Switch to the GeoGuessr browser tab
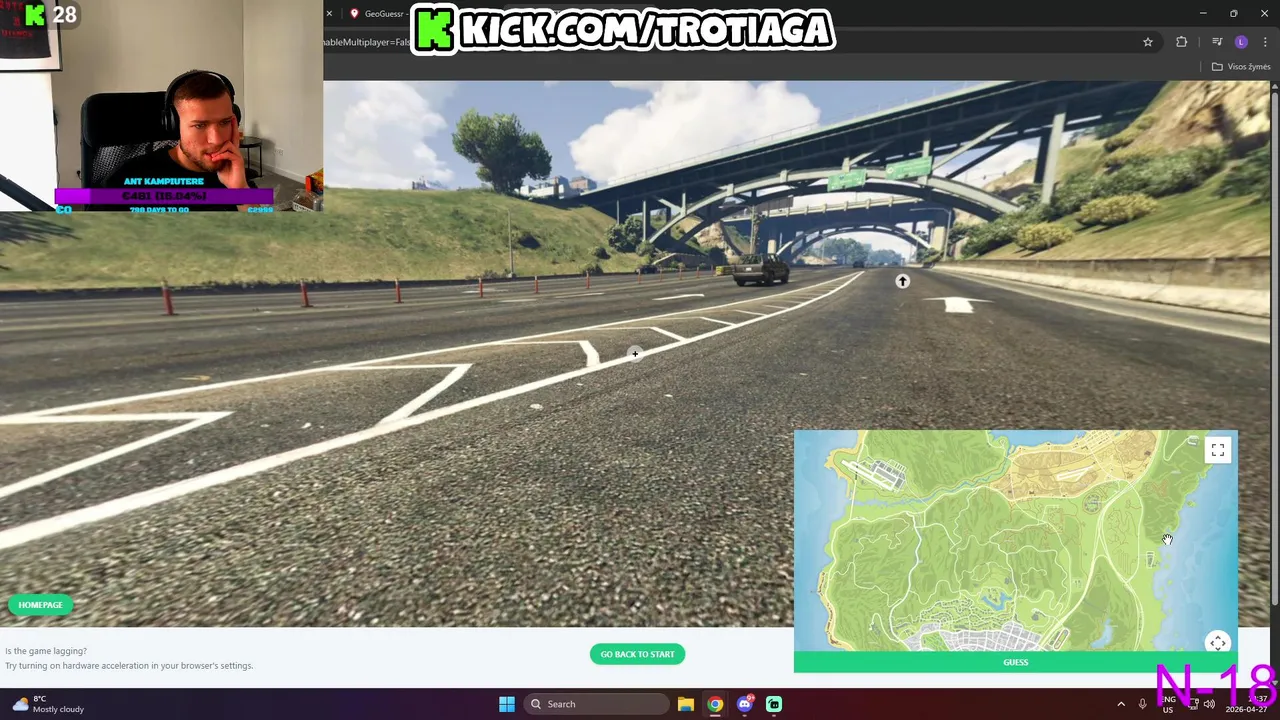The width and height of the screenshot is (1280, 720). 378,14
